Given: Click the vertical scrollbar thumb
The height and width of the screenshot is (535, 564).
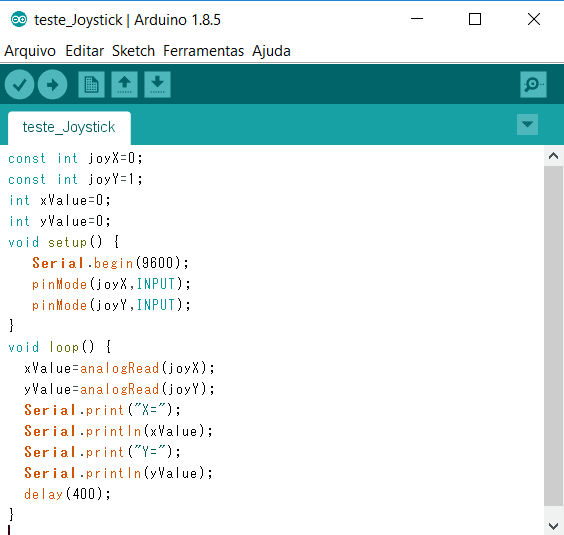Looking at the screenshot, I should [554, 335].
